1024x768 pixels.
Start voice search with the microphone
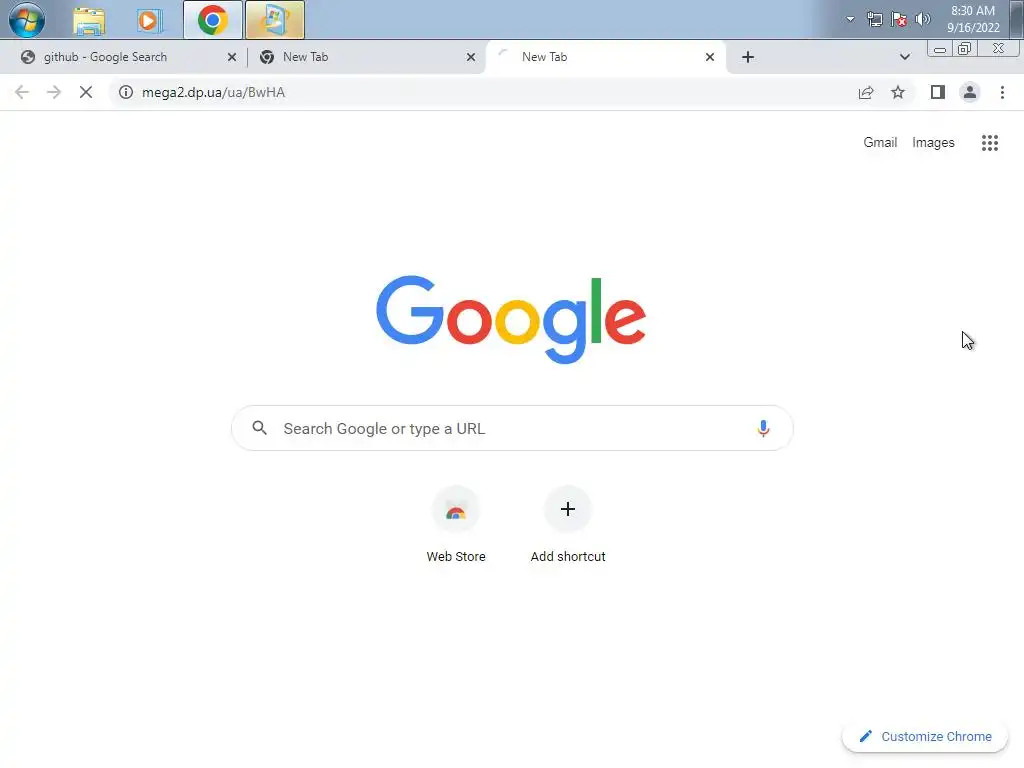[763, 428]
